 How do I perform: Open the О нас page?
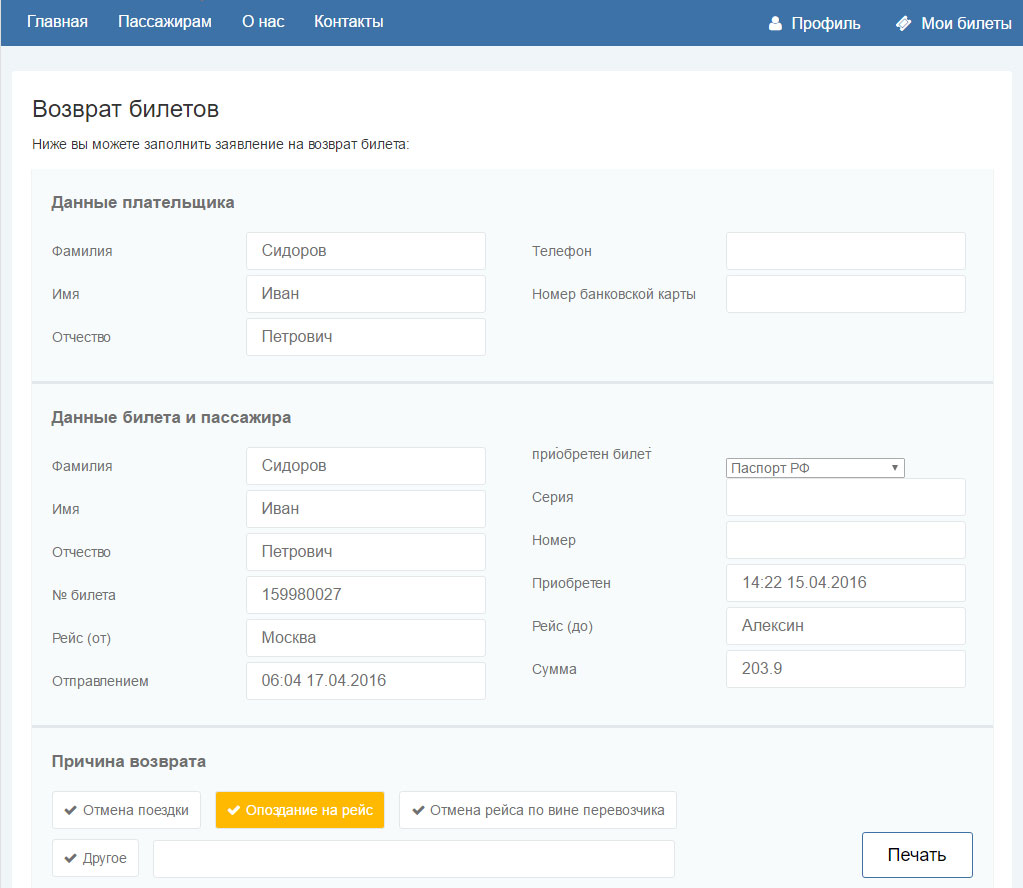coord(263,22)
